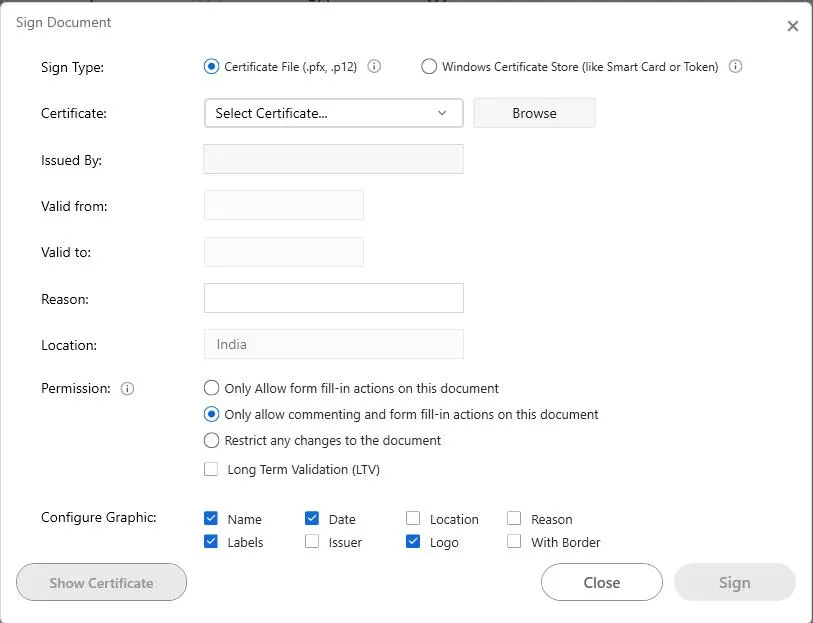Tick the With Border checkbox
The height and width of the screenshot is (623, 813).
[x=514, y=541]
